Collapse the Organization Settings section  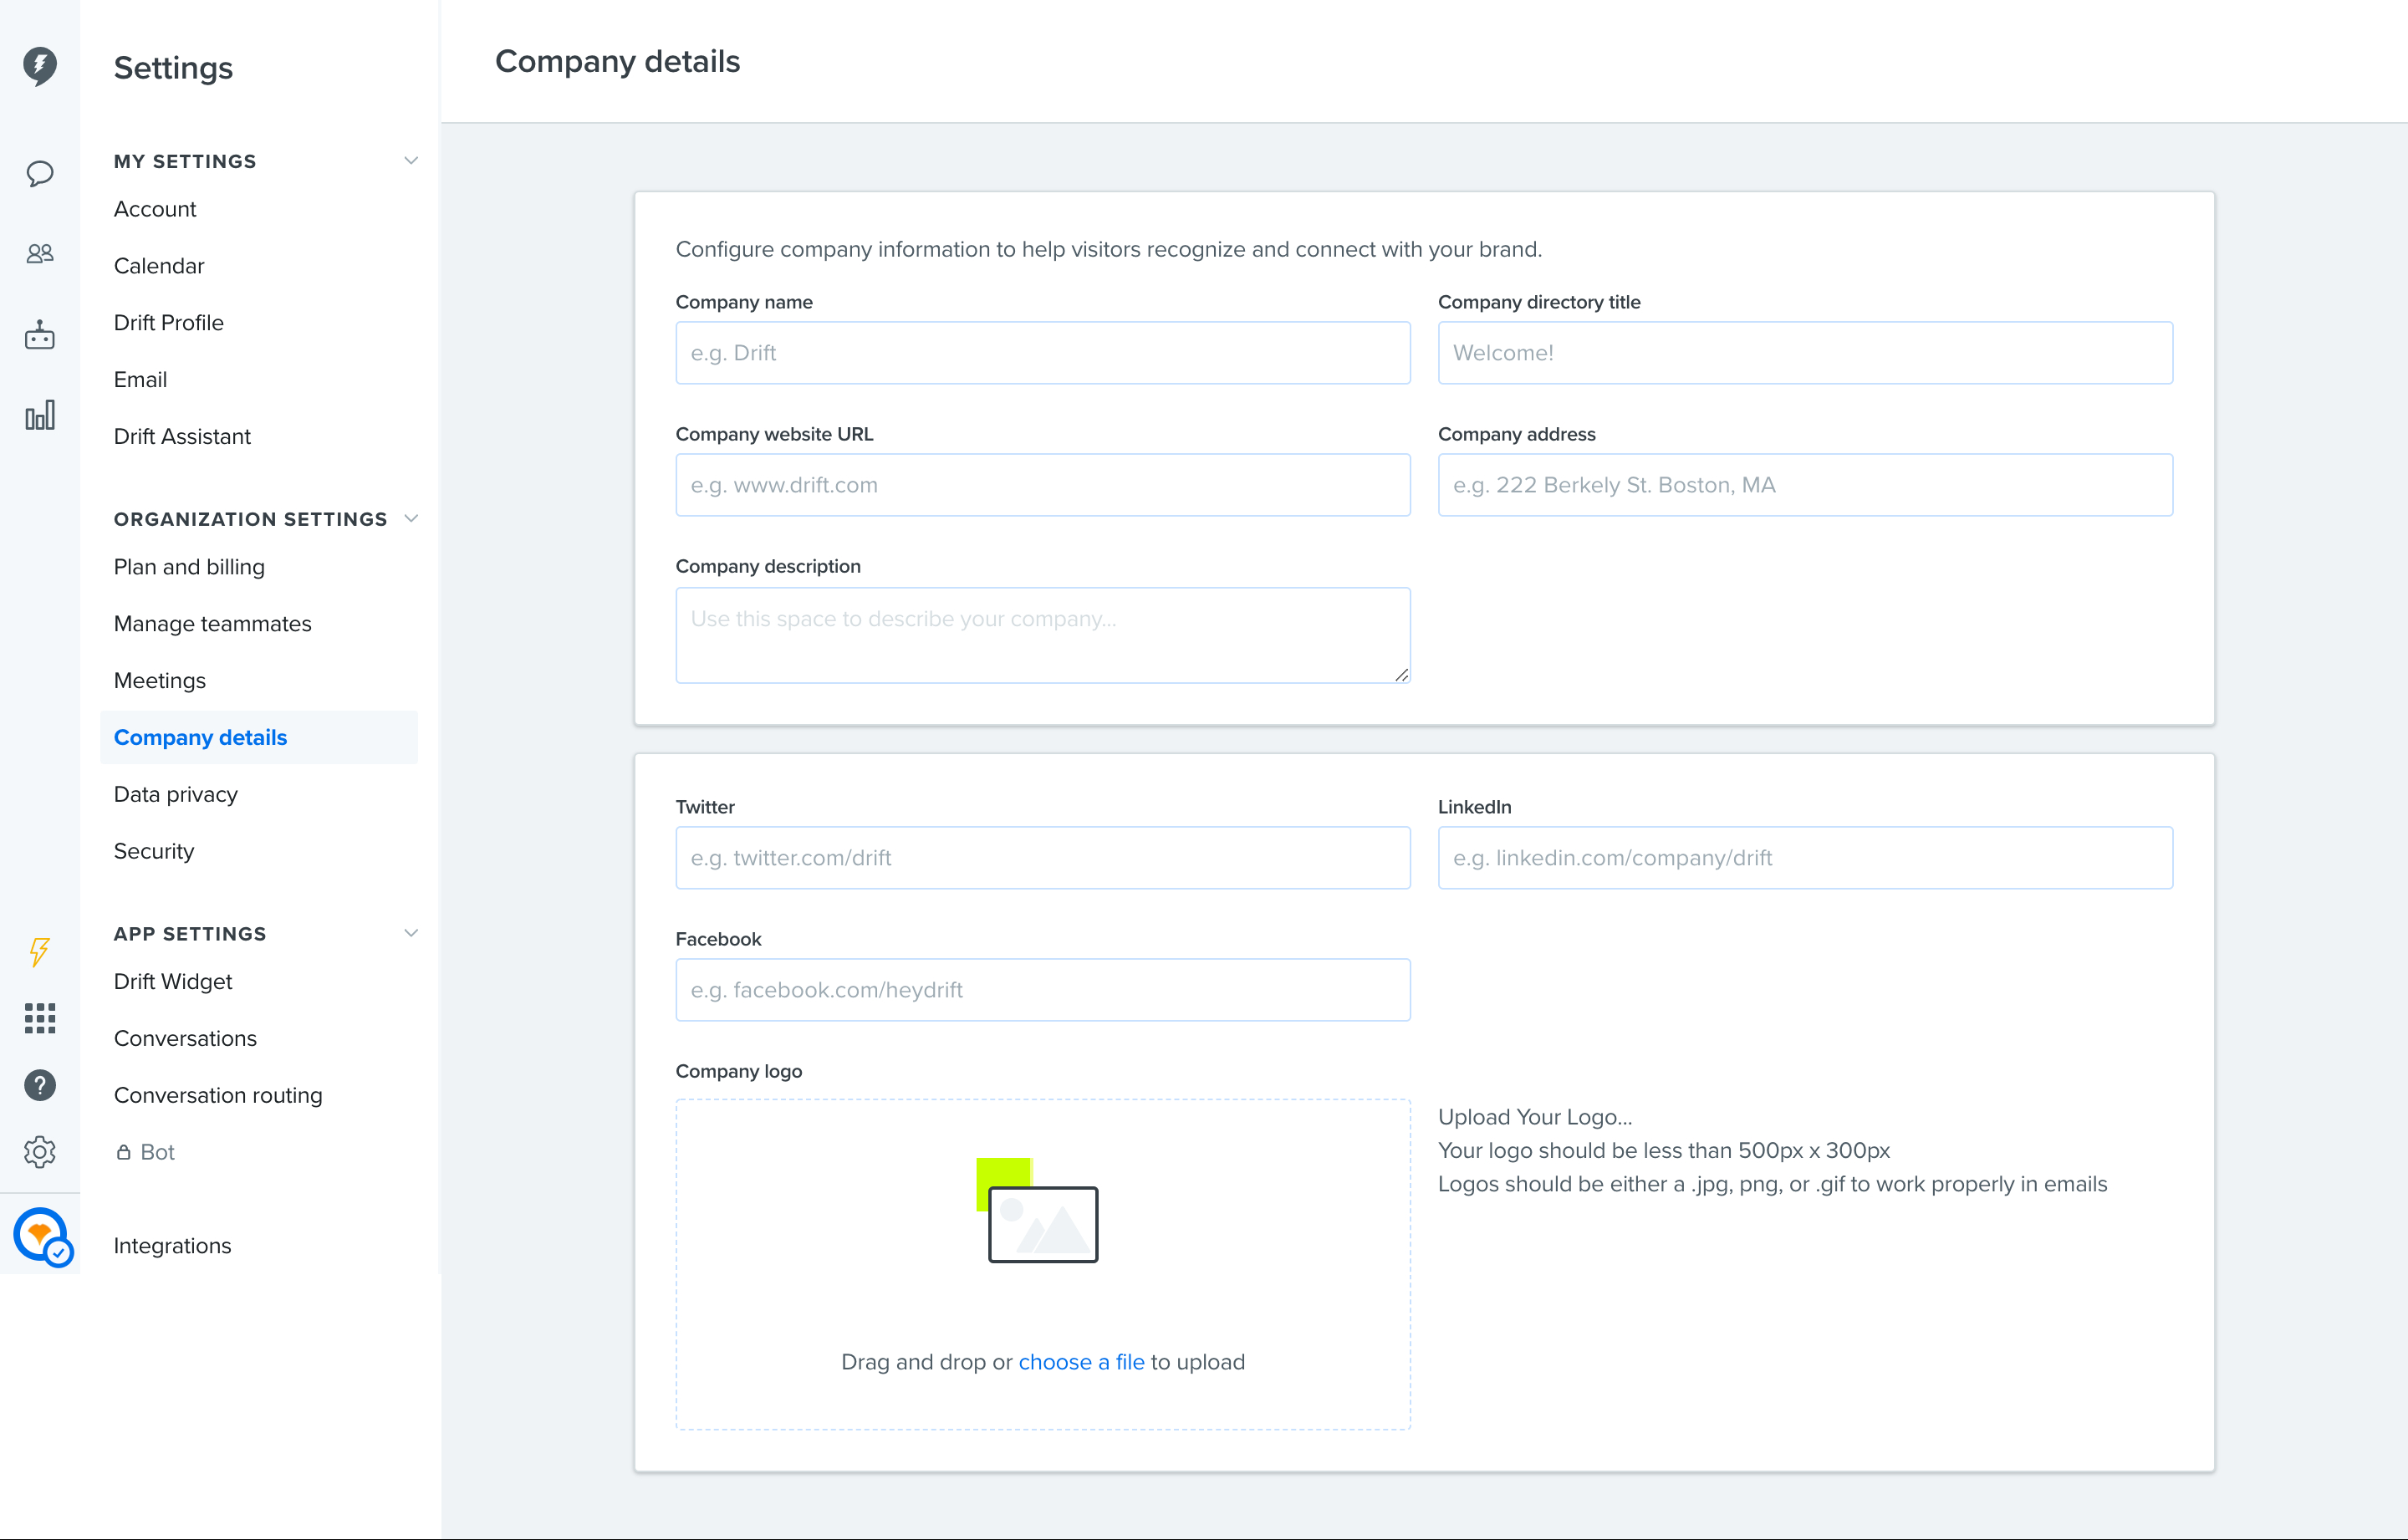click(411, 519)
